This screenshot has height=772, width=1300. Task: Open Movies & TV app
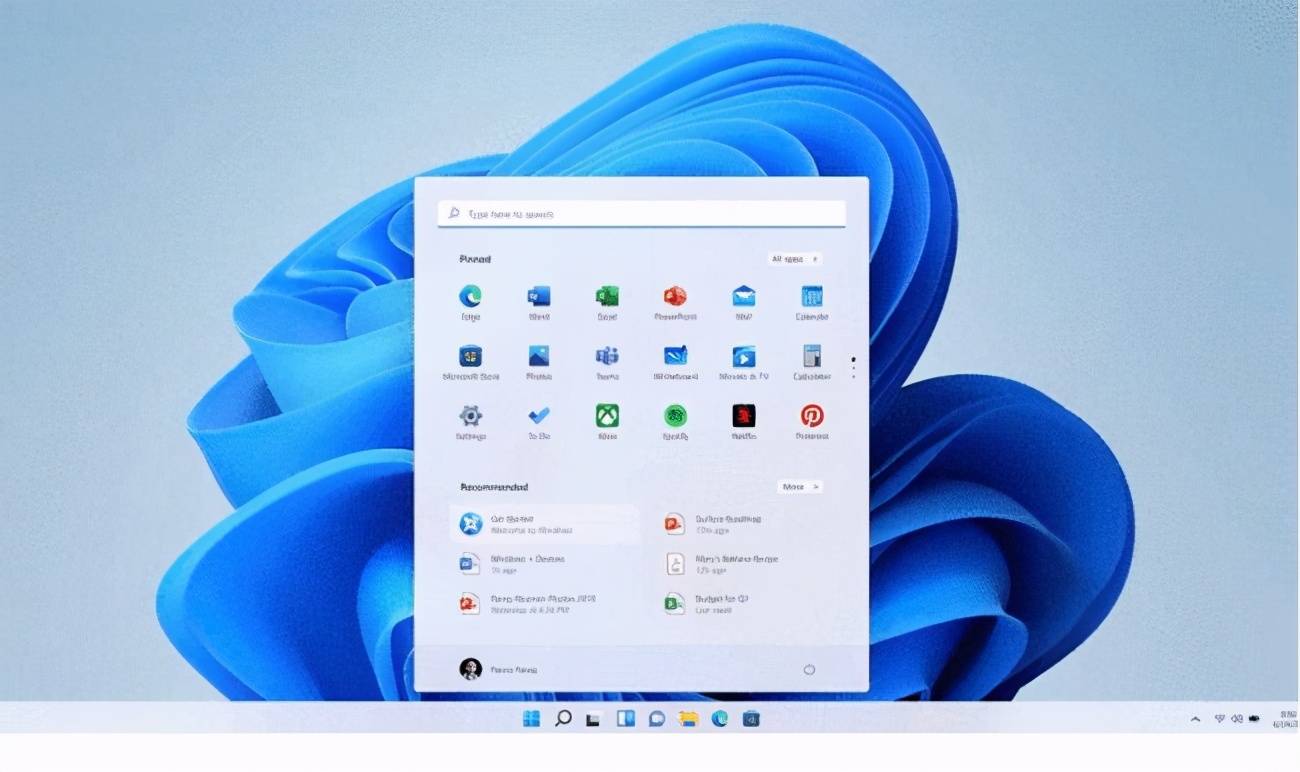[743, 356]
